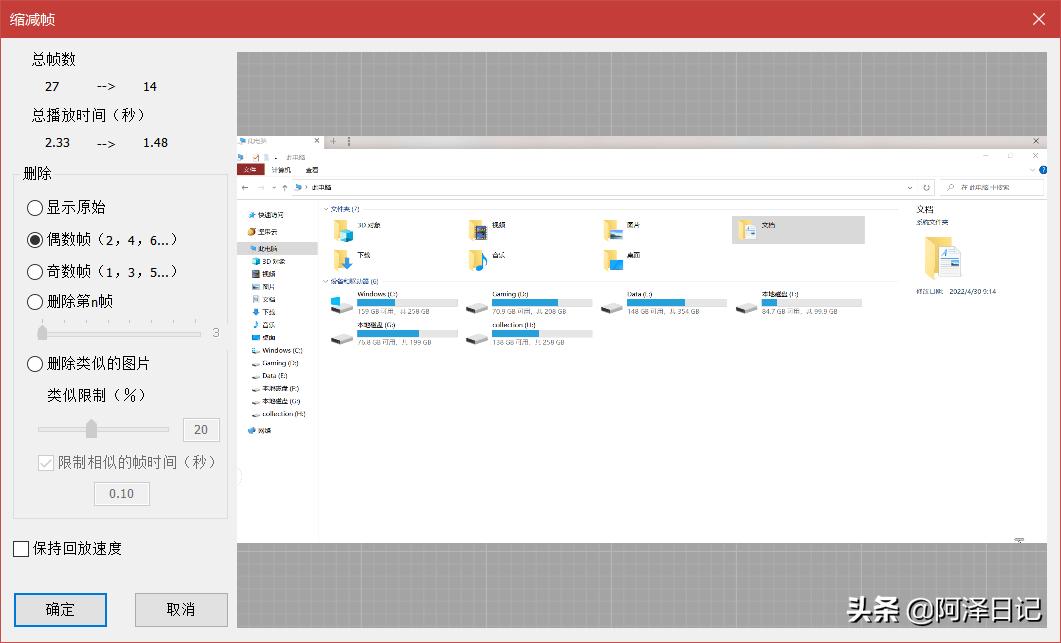This screenshot has width=1061, height=643.
Task: Select the 奇数帧（1，3，5…） radio option
Action: 35,271
